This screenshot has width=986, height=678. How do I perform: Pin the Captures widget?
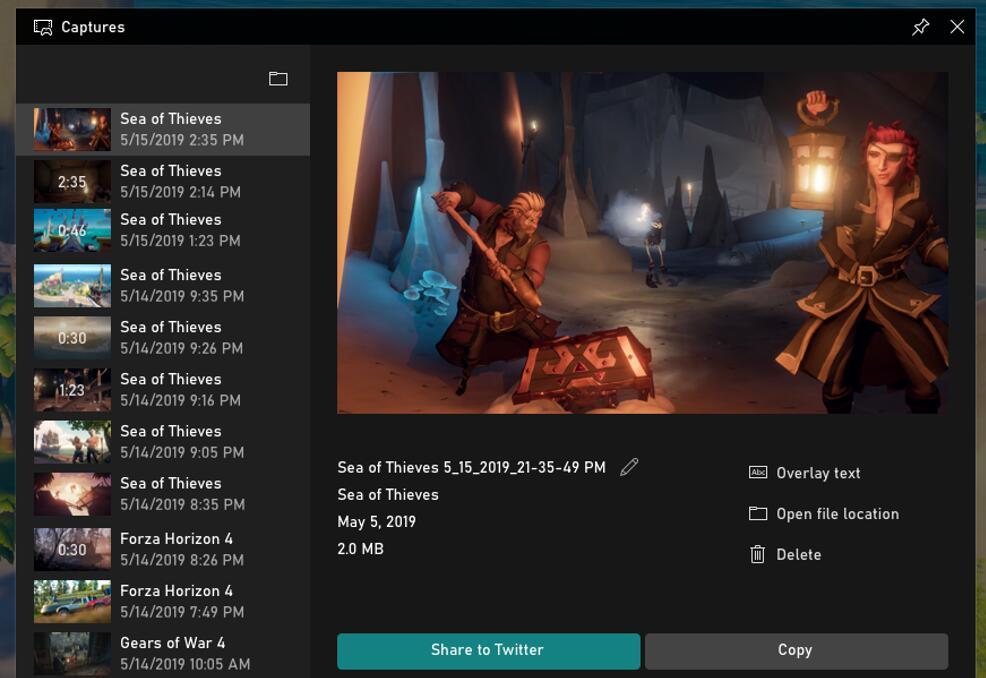(x=921, y=27)
